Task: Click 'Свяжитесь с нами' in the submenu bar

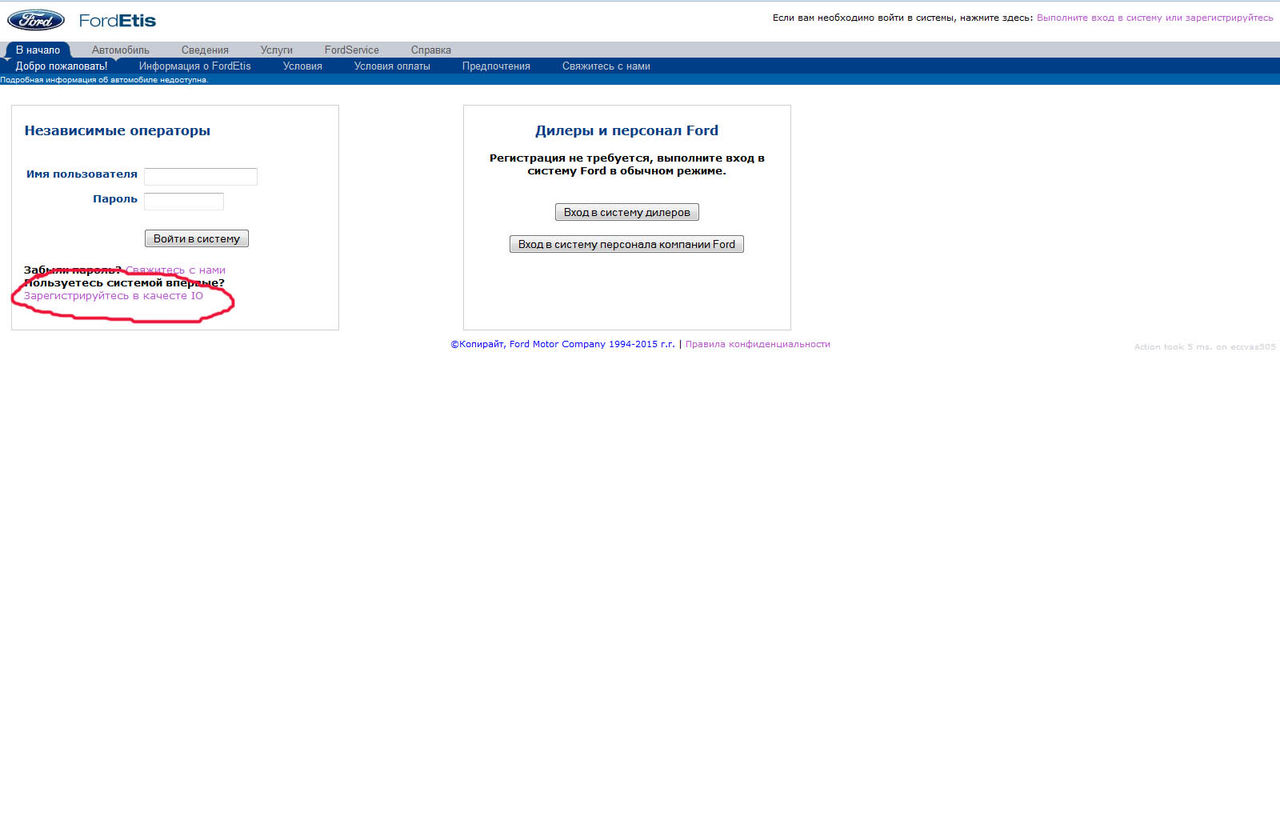Action: tap(606, 66)
